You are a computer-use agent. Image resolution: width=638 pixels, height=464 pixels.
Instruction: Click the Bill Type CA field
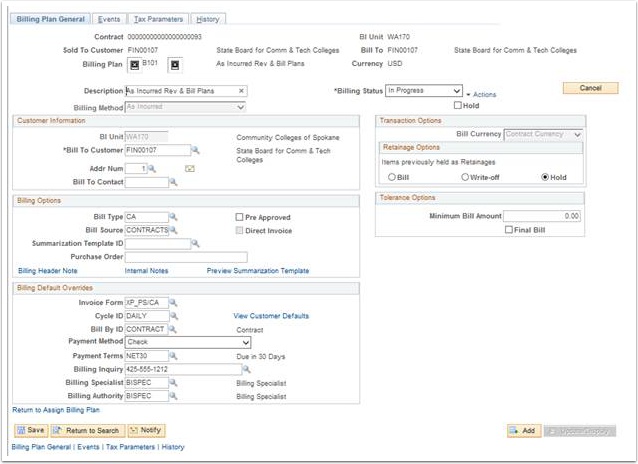coord(147,217)
